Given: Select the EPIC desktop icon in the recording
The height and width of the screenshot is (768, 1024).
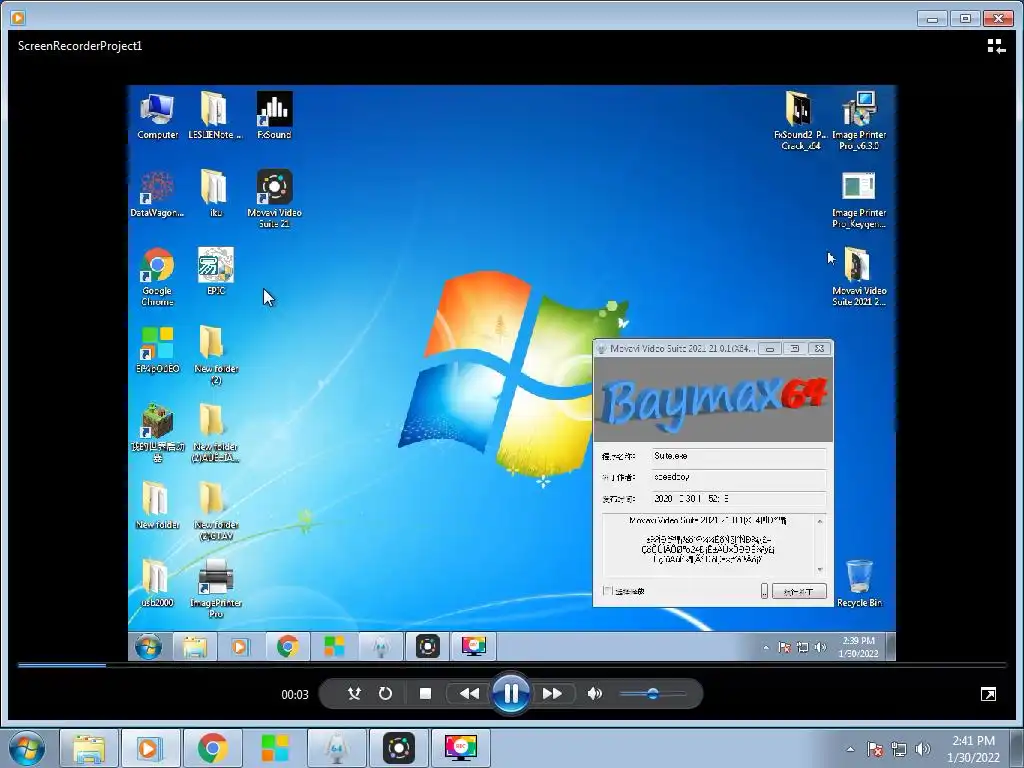Looking at the screenshot, I should (x=216, y=272).
